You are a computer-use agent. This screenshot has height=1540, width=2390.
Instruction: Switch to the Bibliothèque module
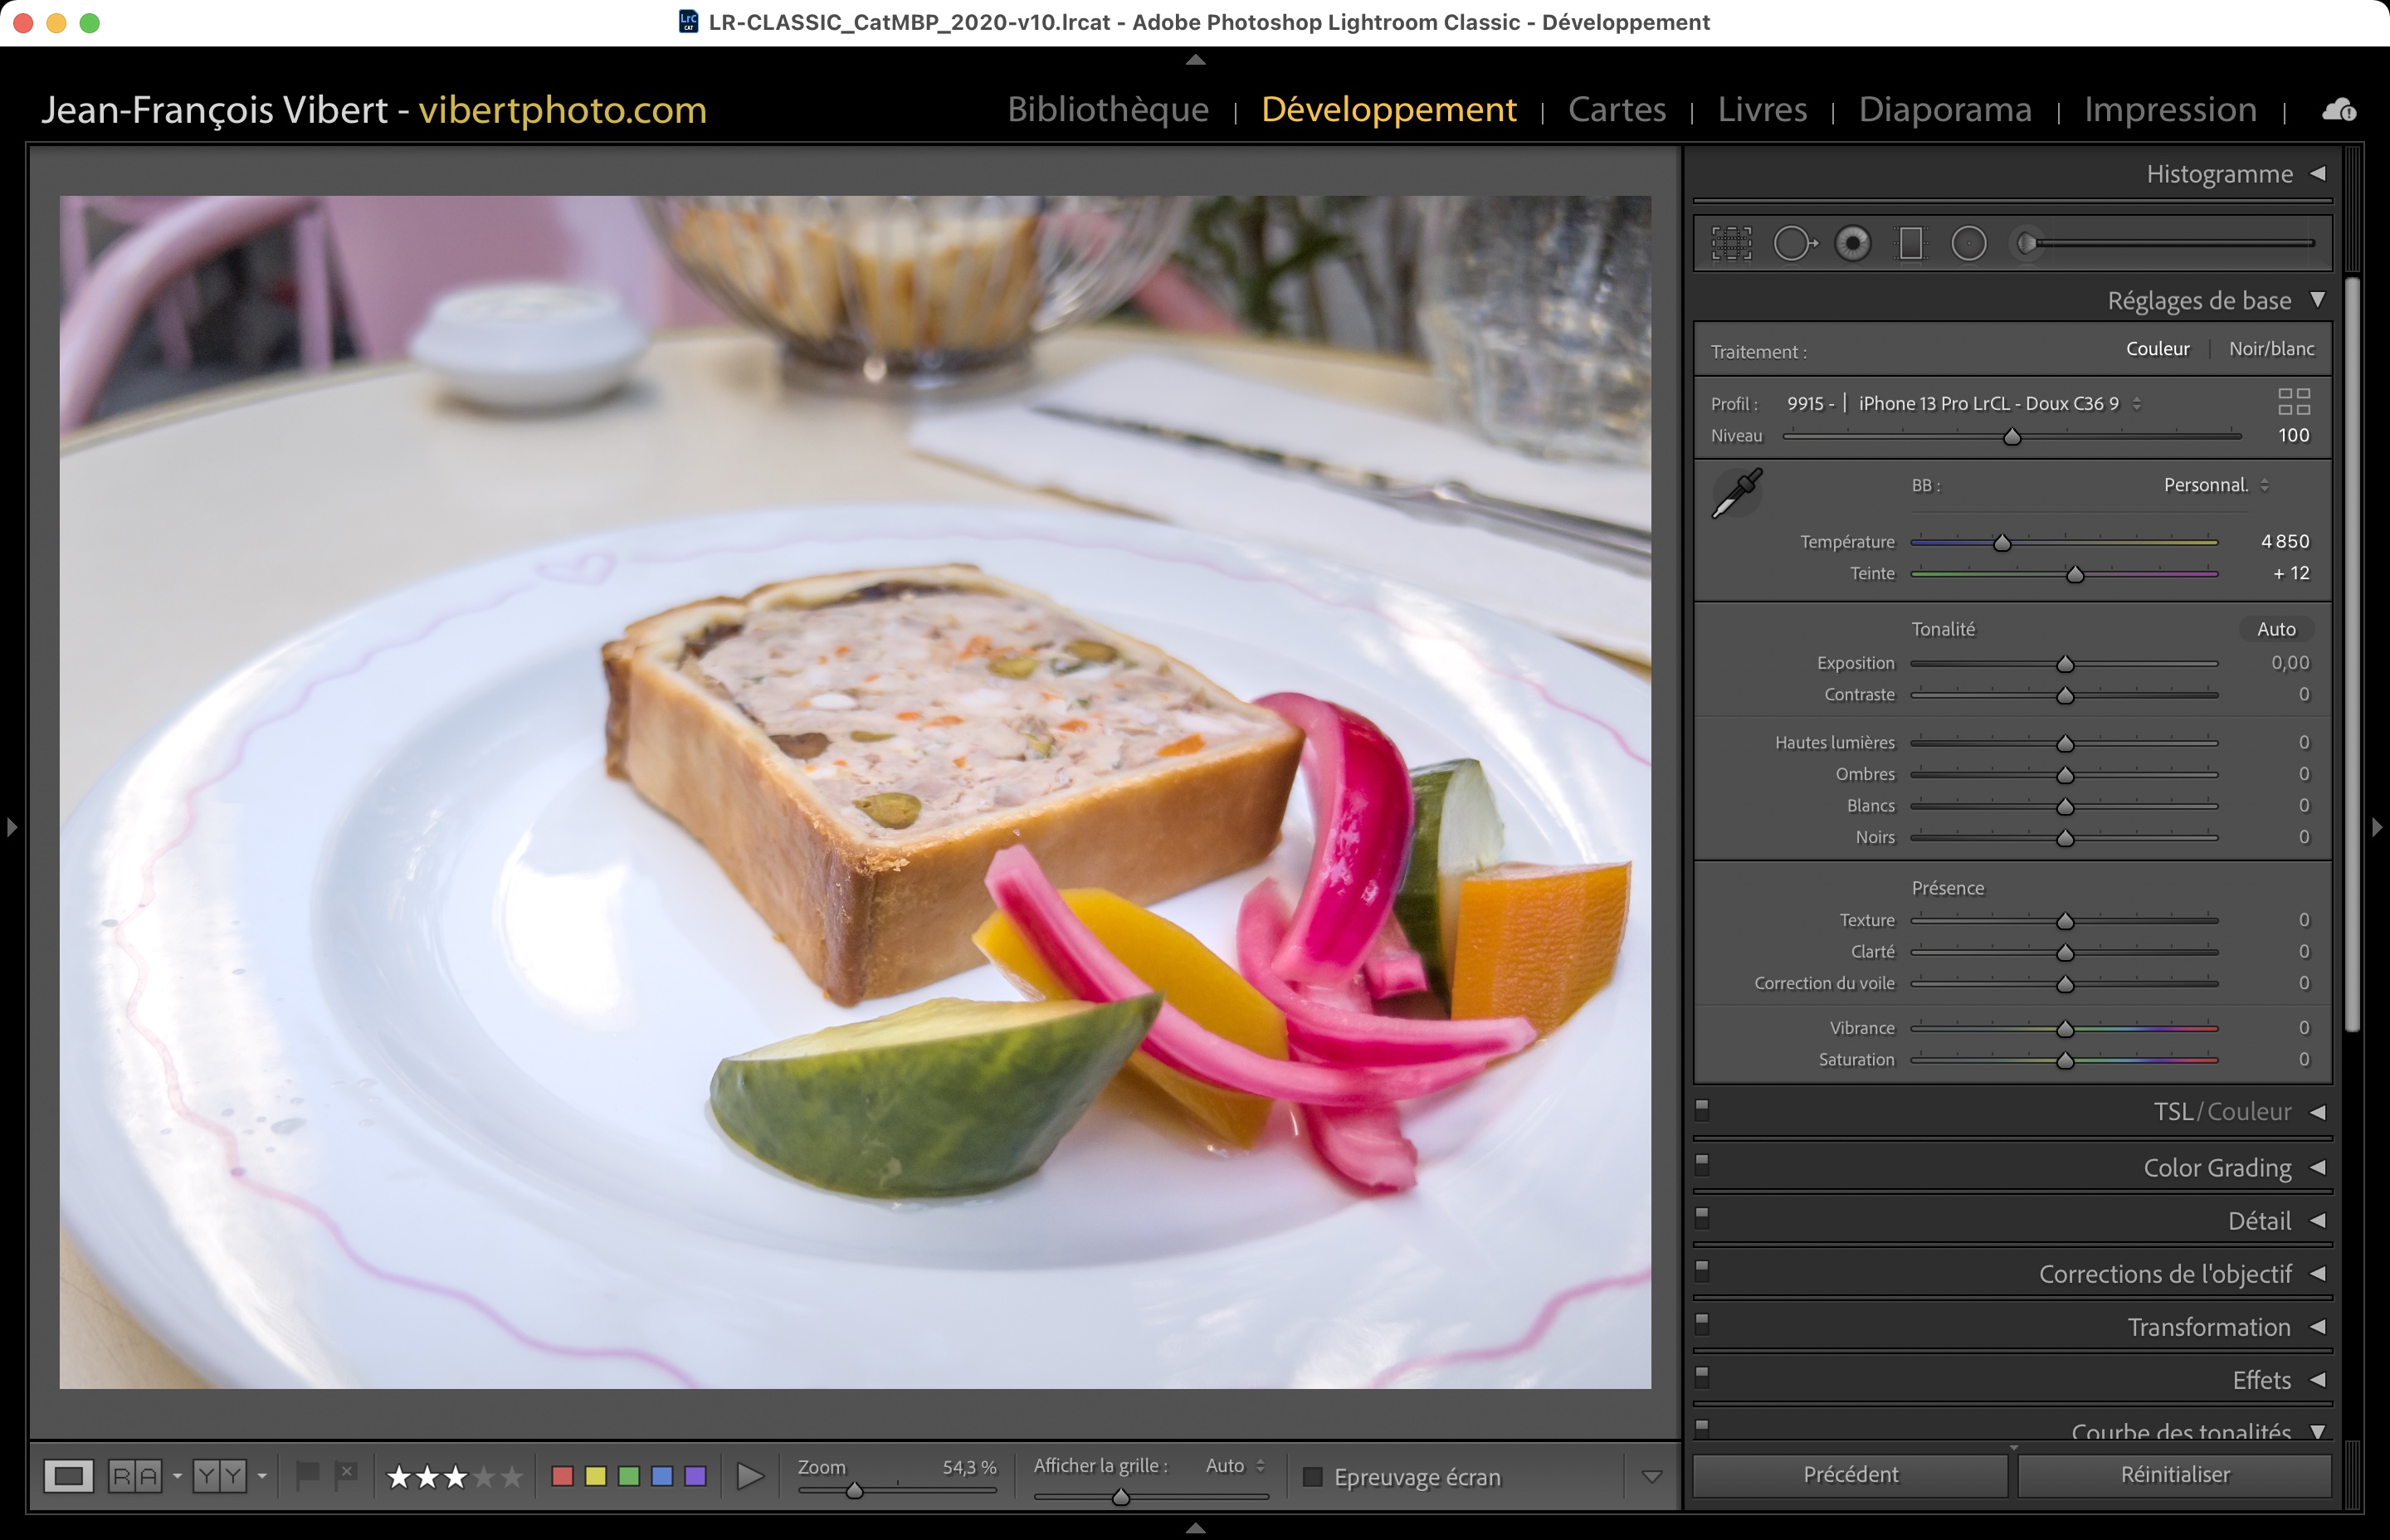point(1107,109)
